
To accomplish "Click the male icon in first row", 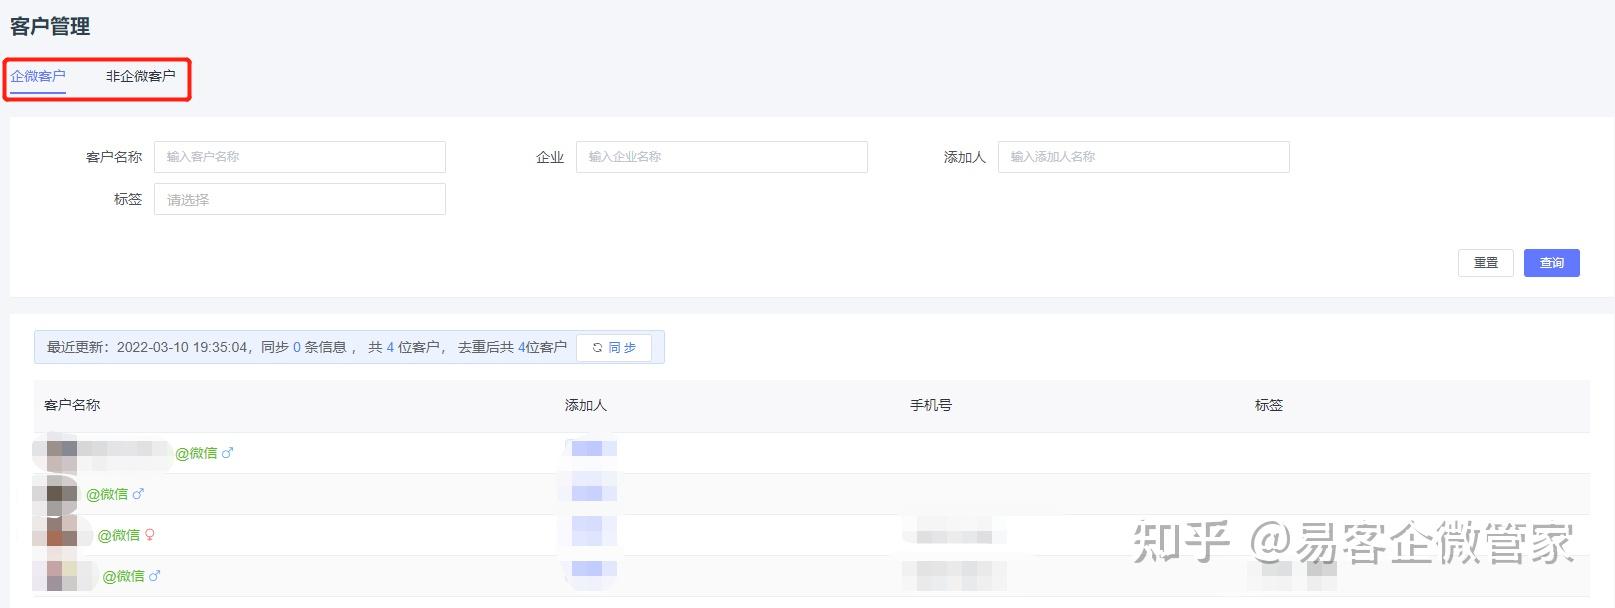I will click(227, 453).
